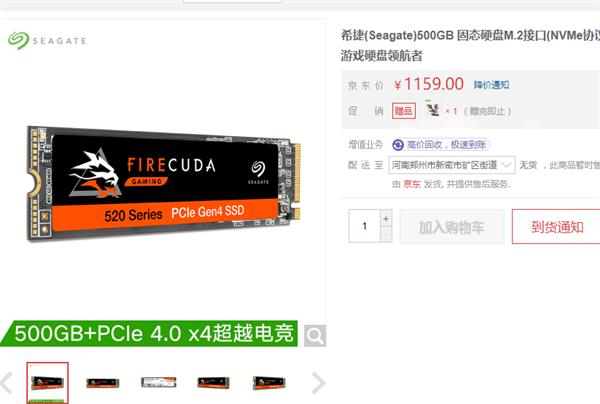Click the 降价通知 price alert link

[491, 85]
